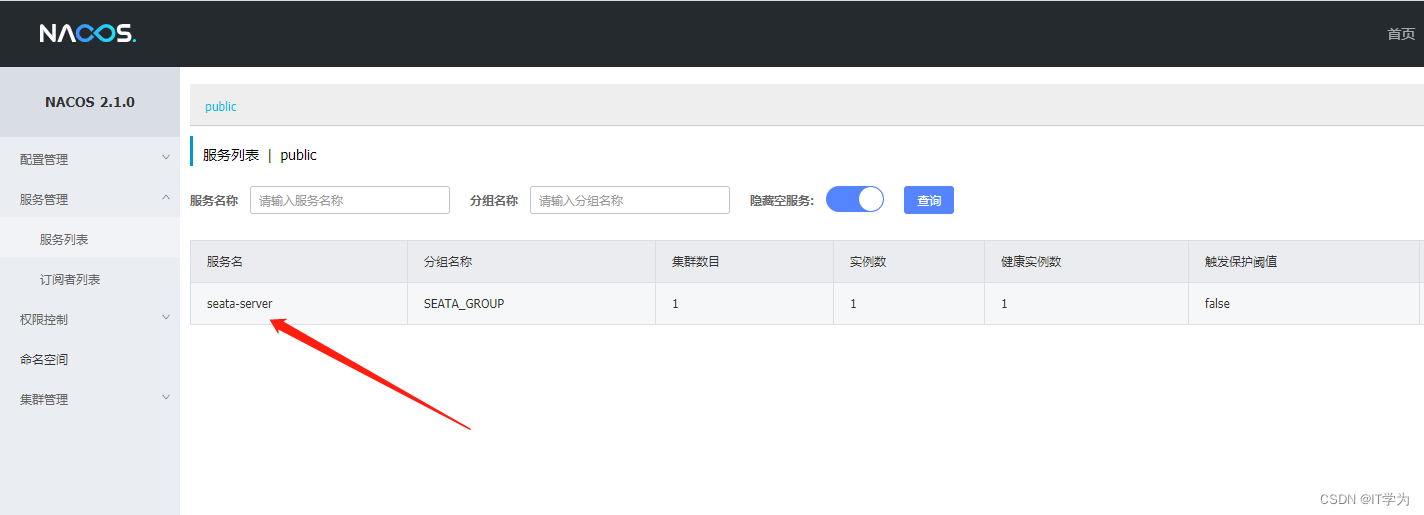
Task: Click the NACOS 2.1.0 version title
Action: pyautogui.click(x=90, y=102)
